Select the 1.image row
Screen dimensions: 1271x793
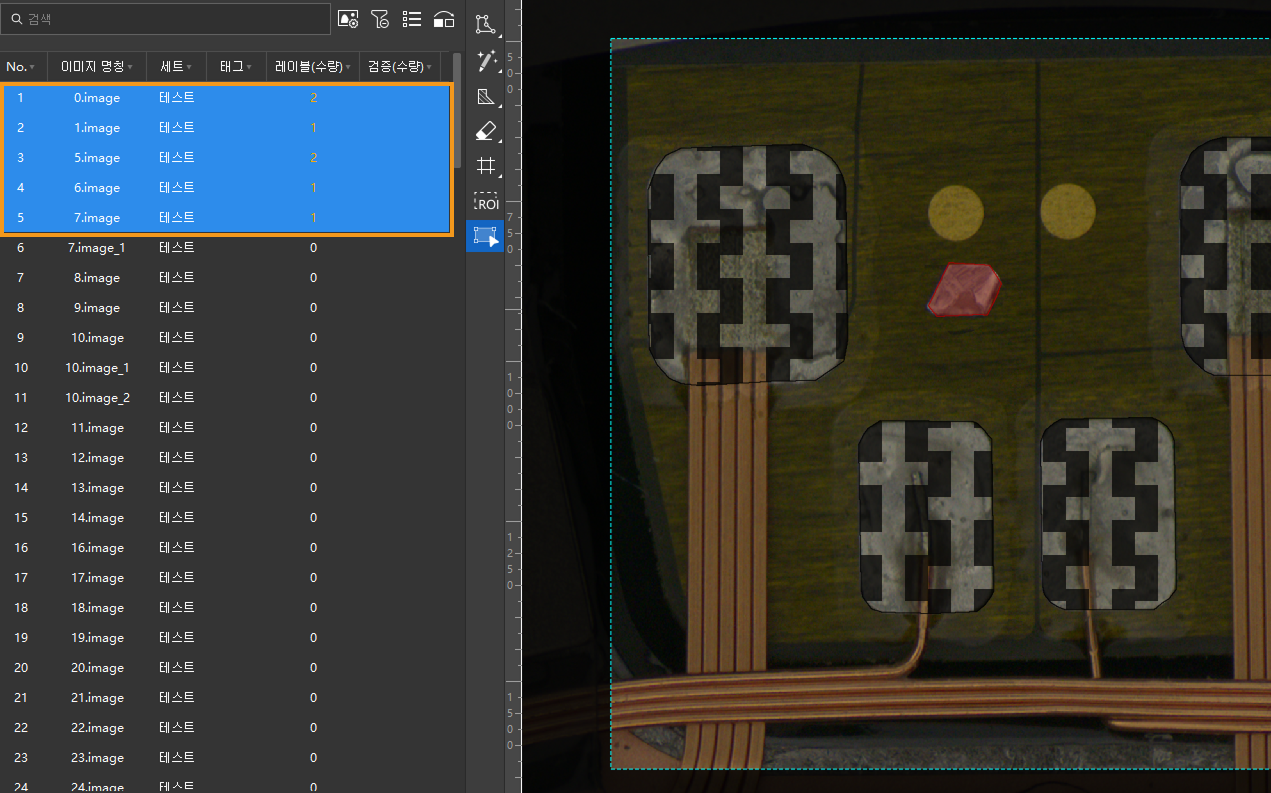coord(227,128)
